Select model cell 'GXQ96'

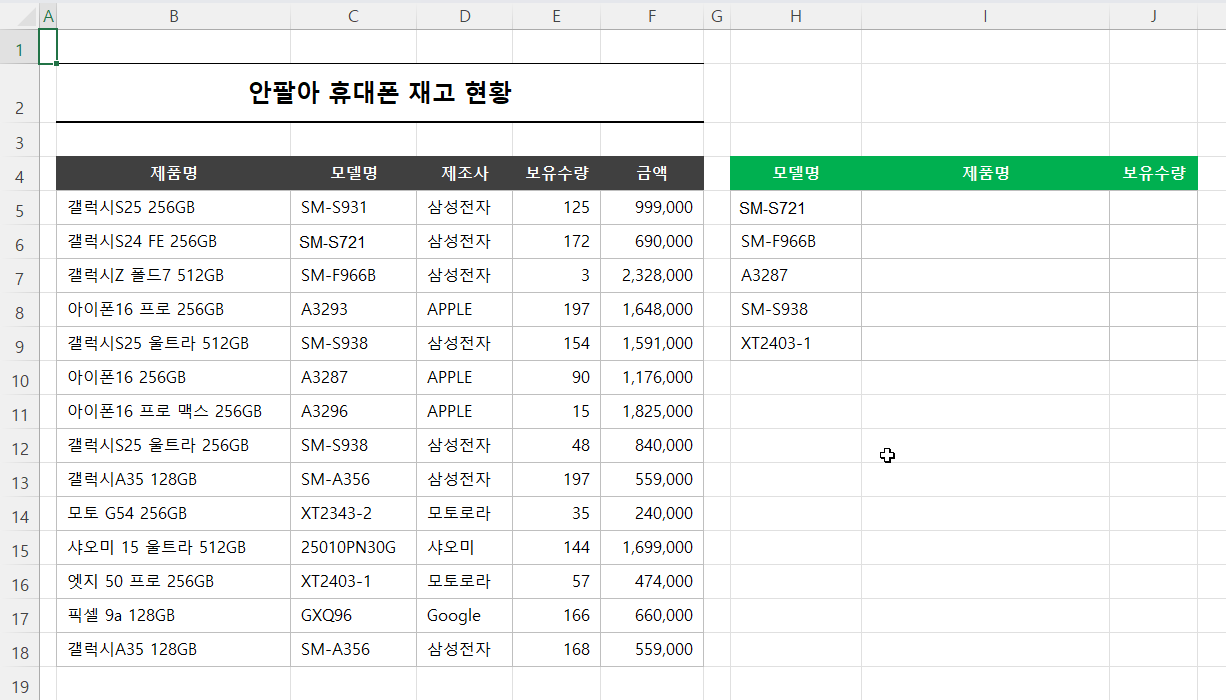pos(353,616)
